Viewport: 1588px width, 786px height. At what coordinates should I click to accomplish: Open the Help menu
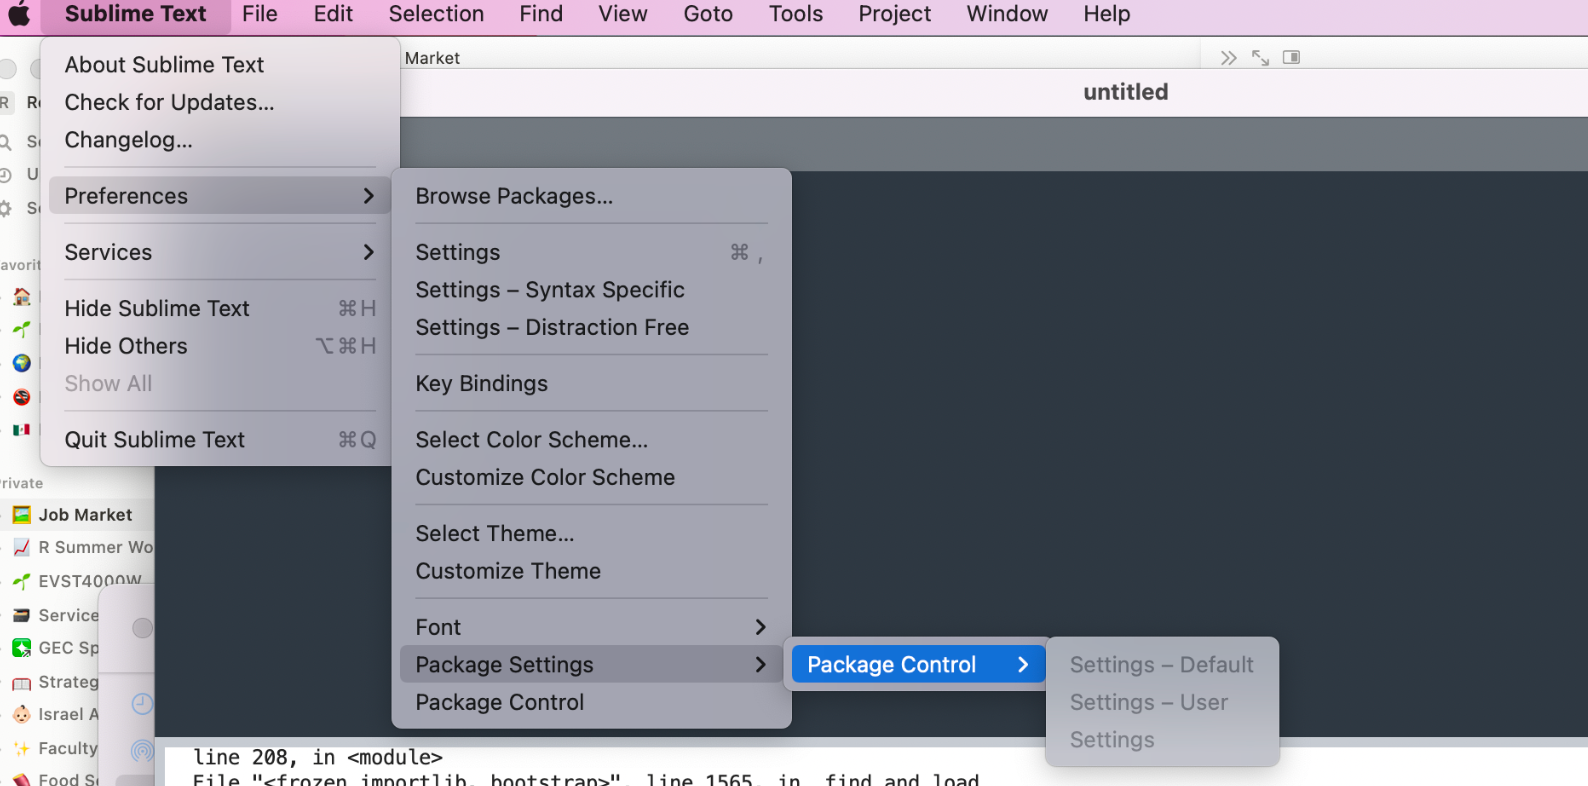(x=1107, y=14)
